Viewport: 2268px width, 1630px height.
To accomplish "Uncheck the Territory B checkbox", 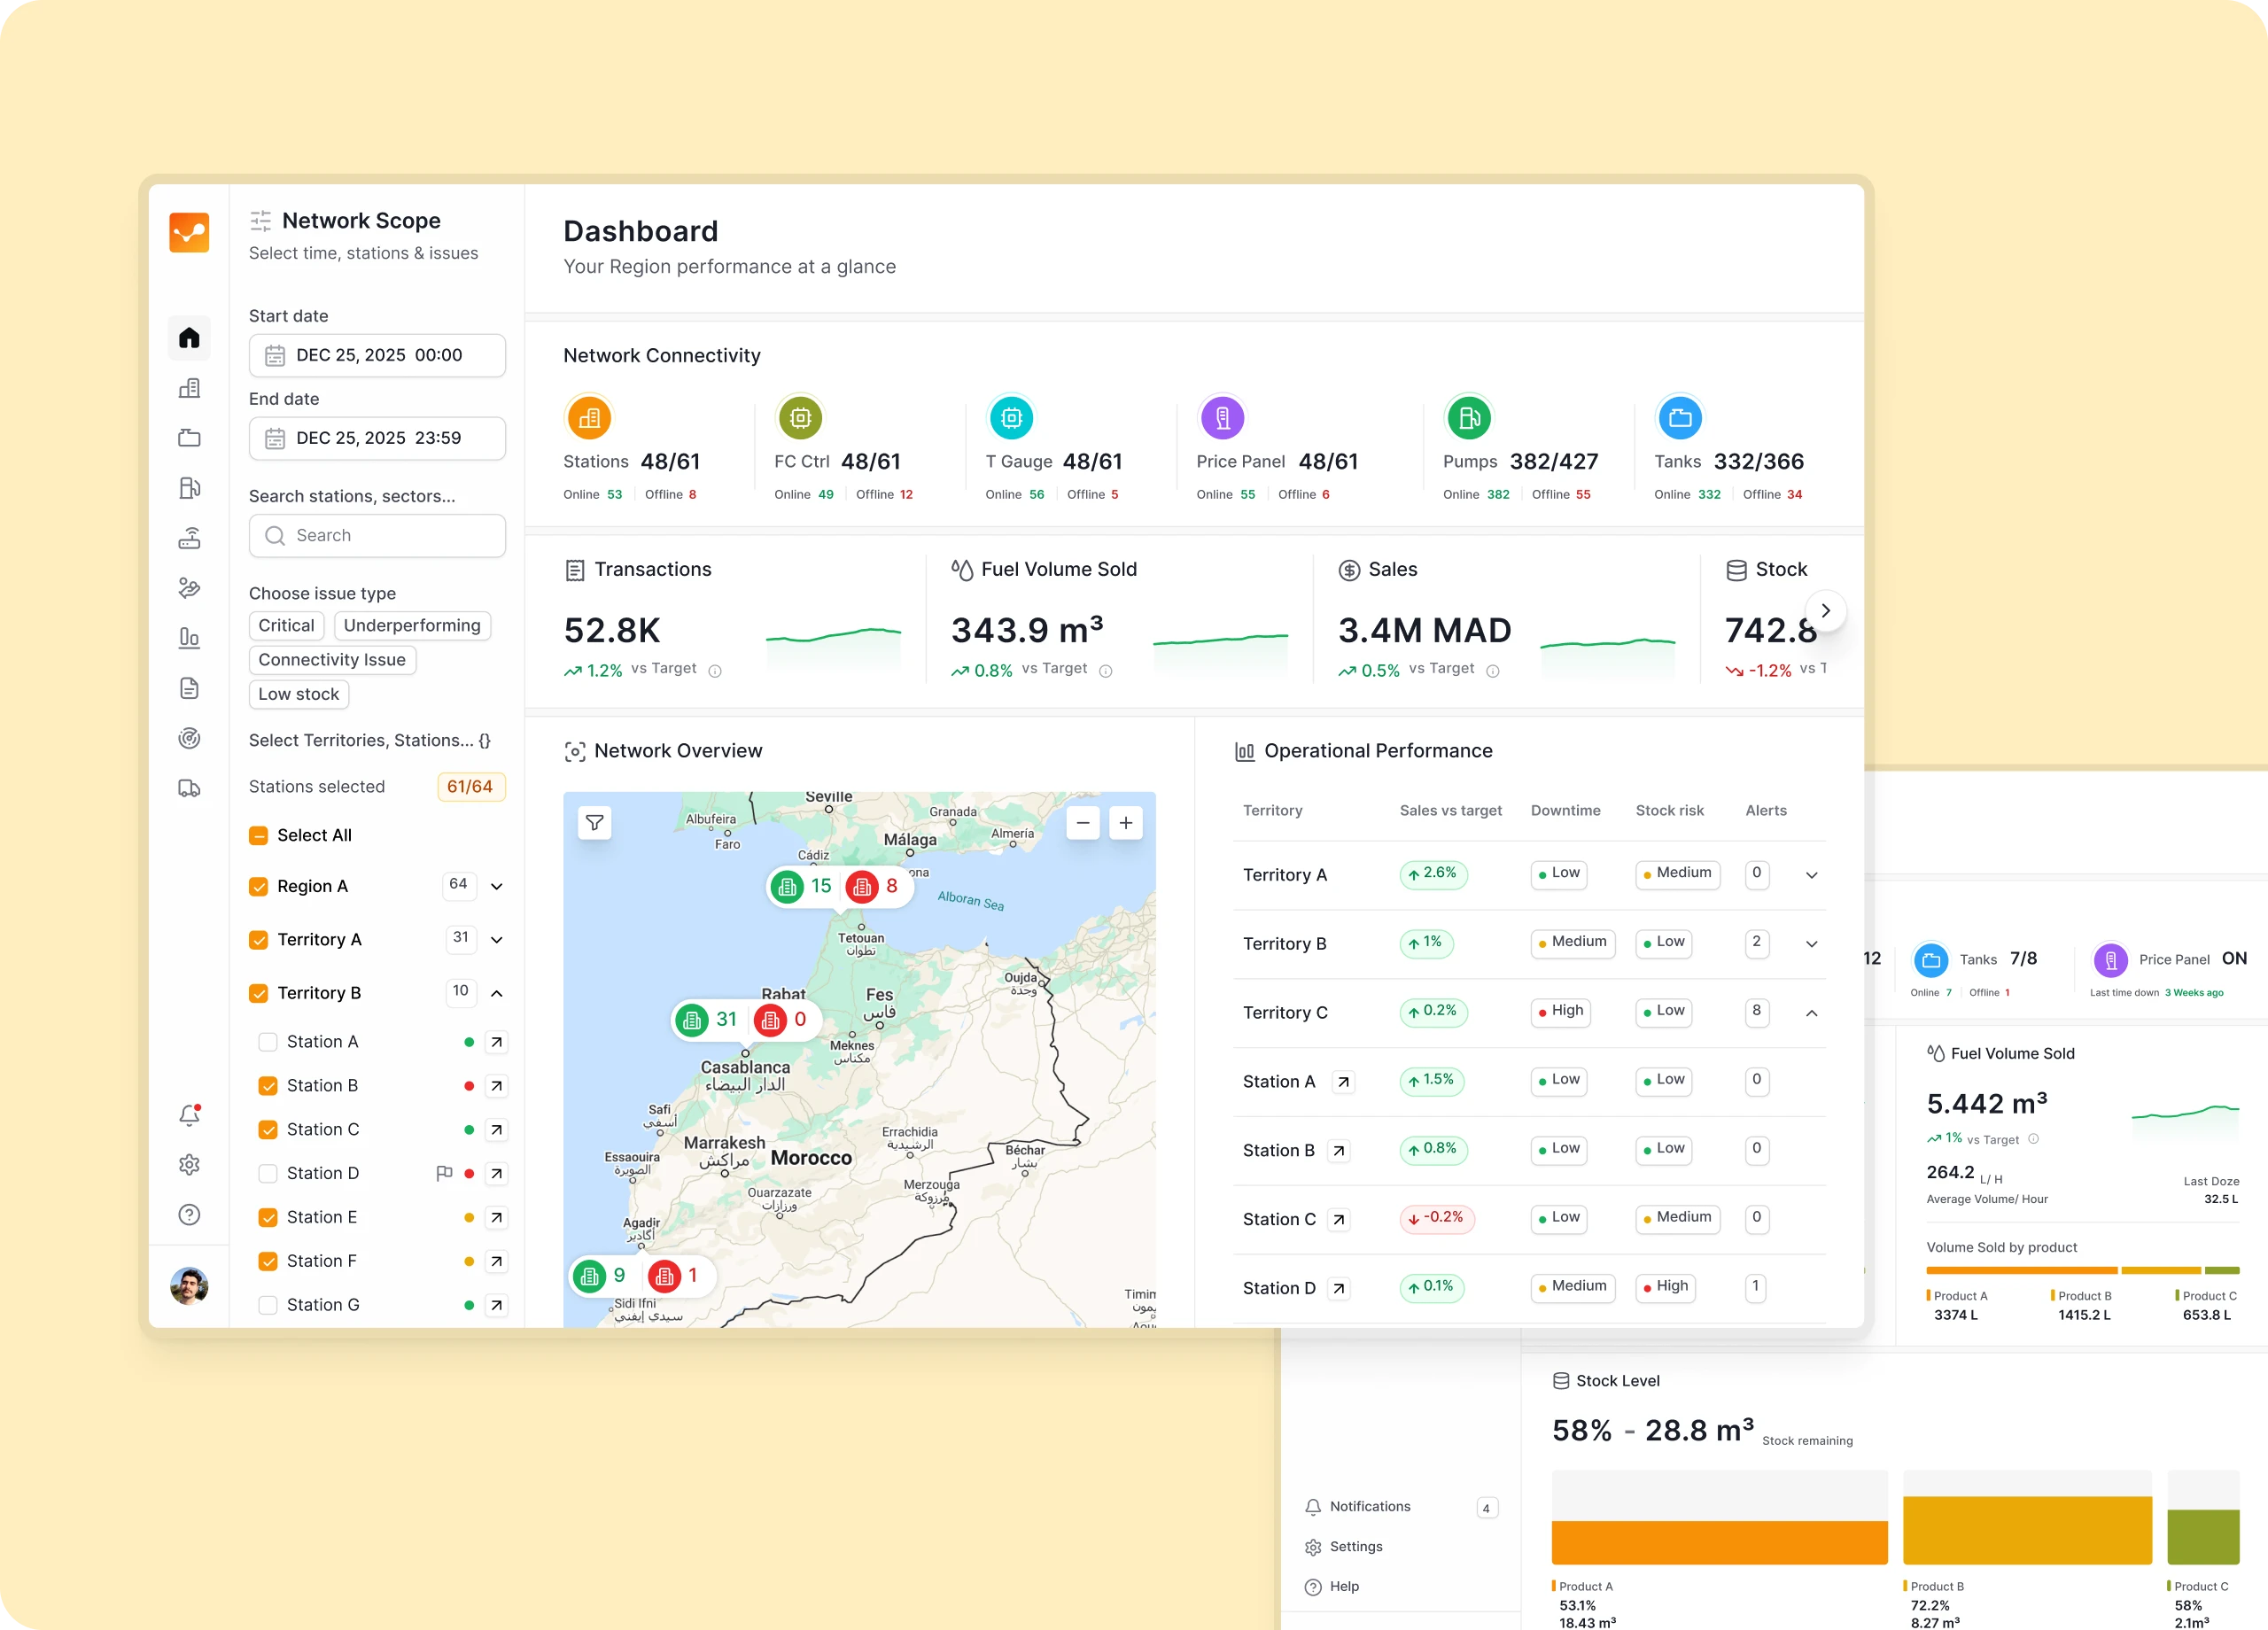I will [258, 993].
